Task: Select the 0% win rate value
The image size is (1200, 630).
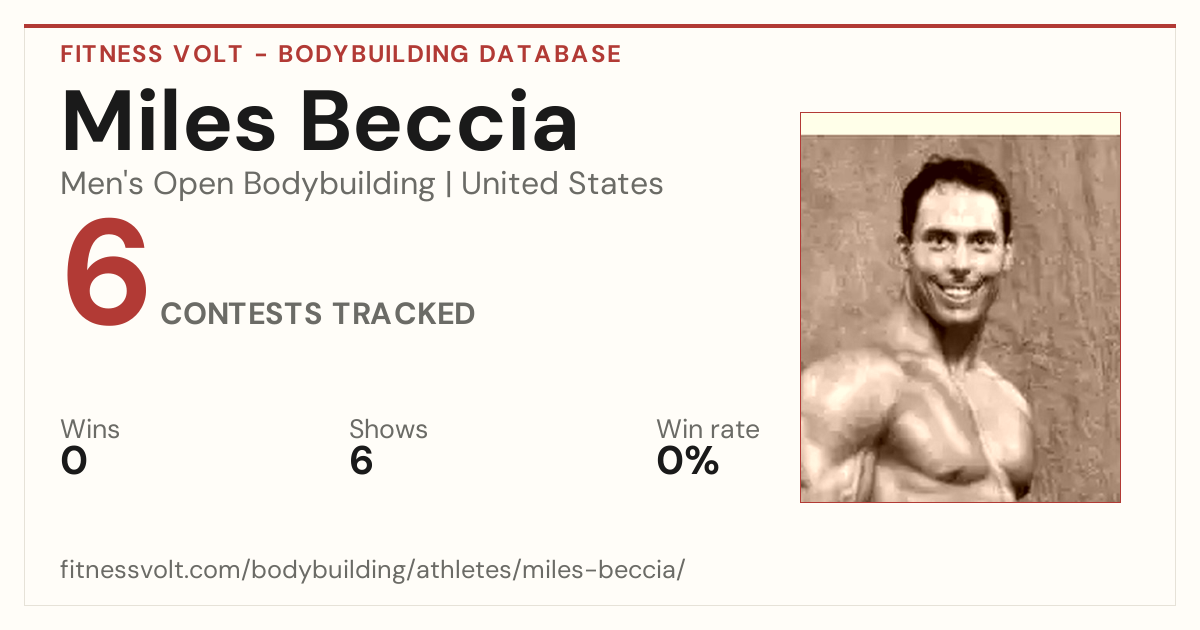Action: [x=688, y=461]
